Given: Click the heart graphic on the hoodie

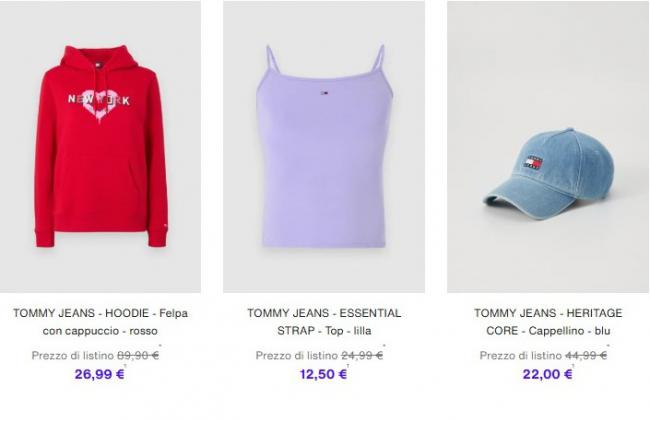Looking at the screenshot, I should click(99, 106).
